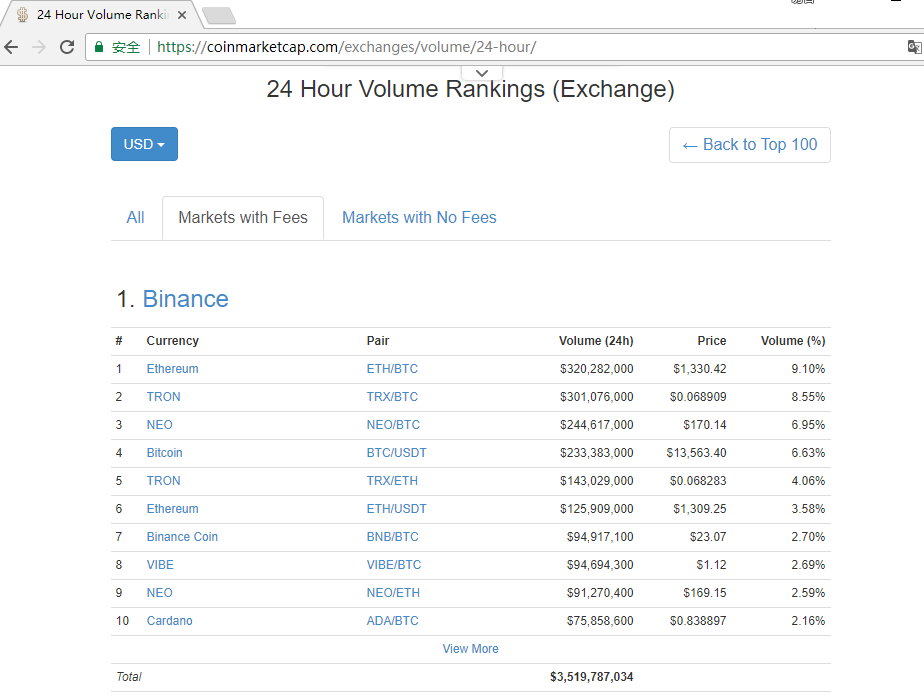Reload the page with the refresh icon
The image size is (924, 700).
point(67,47)
